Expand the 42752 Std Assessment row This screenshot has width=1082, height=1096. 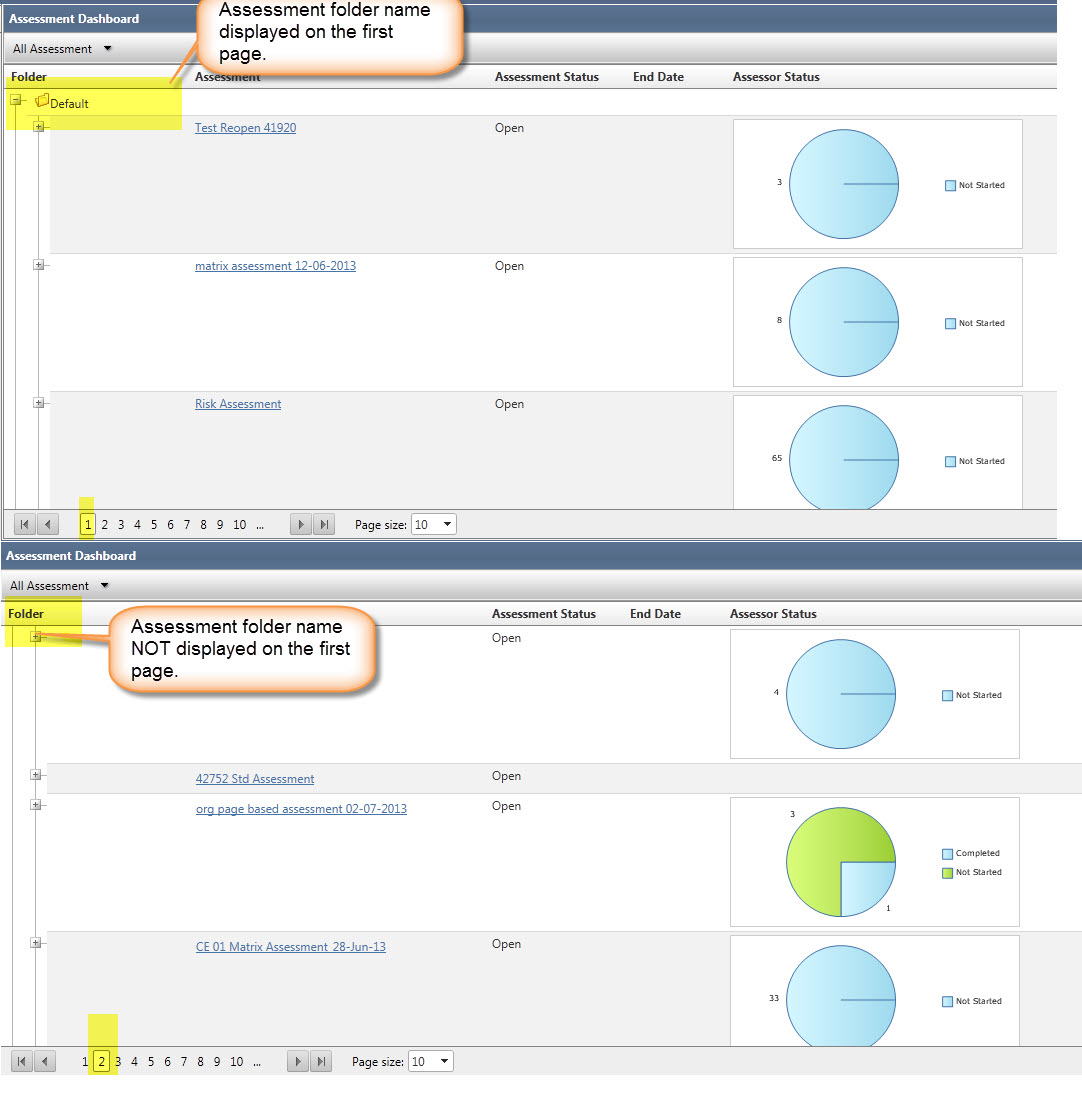(36, 774)
